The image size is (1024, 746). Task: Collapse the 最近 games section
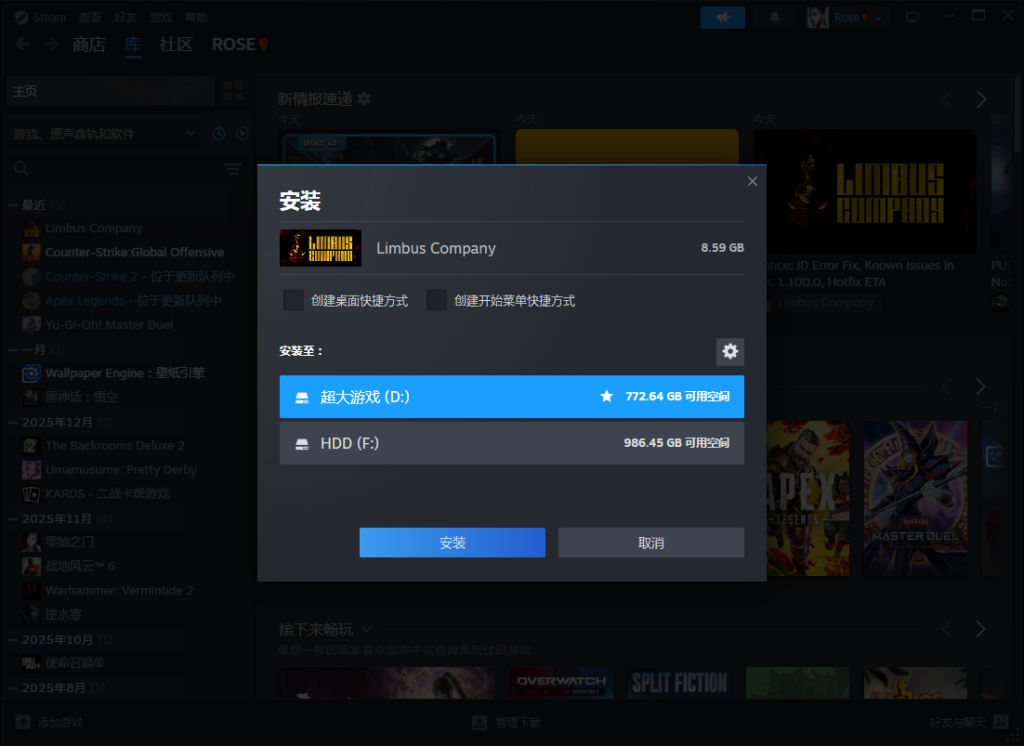coord(12,204)
